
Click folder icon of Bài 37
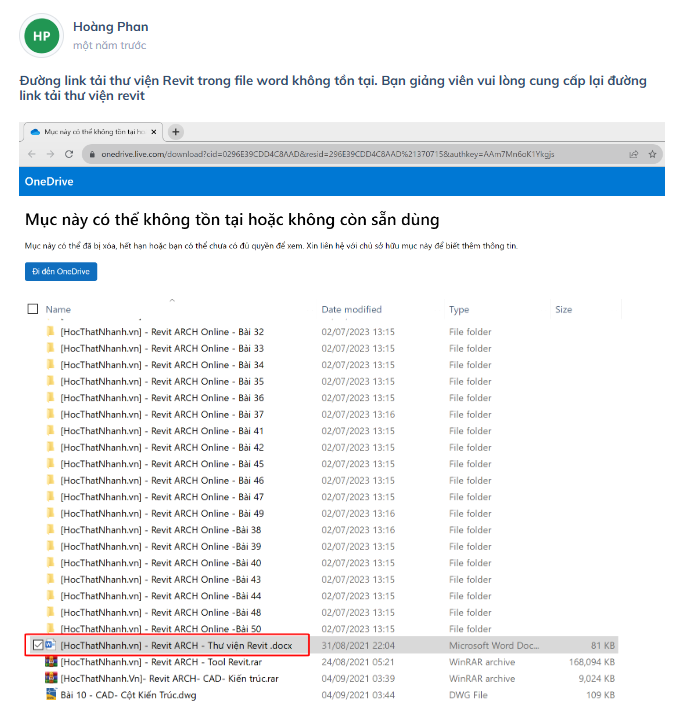click(x=51, y=414)
